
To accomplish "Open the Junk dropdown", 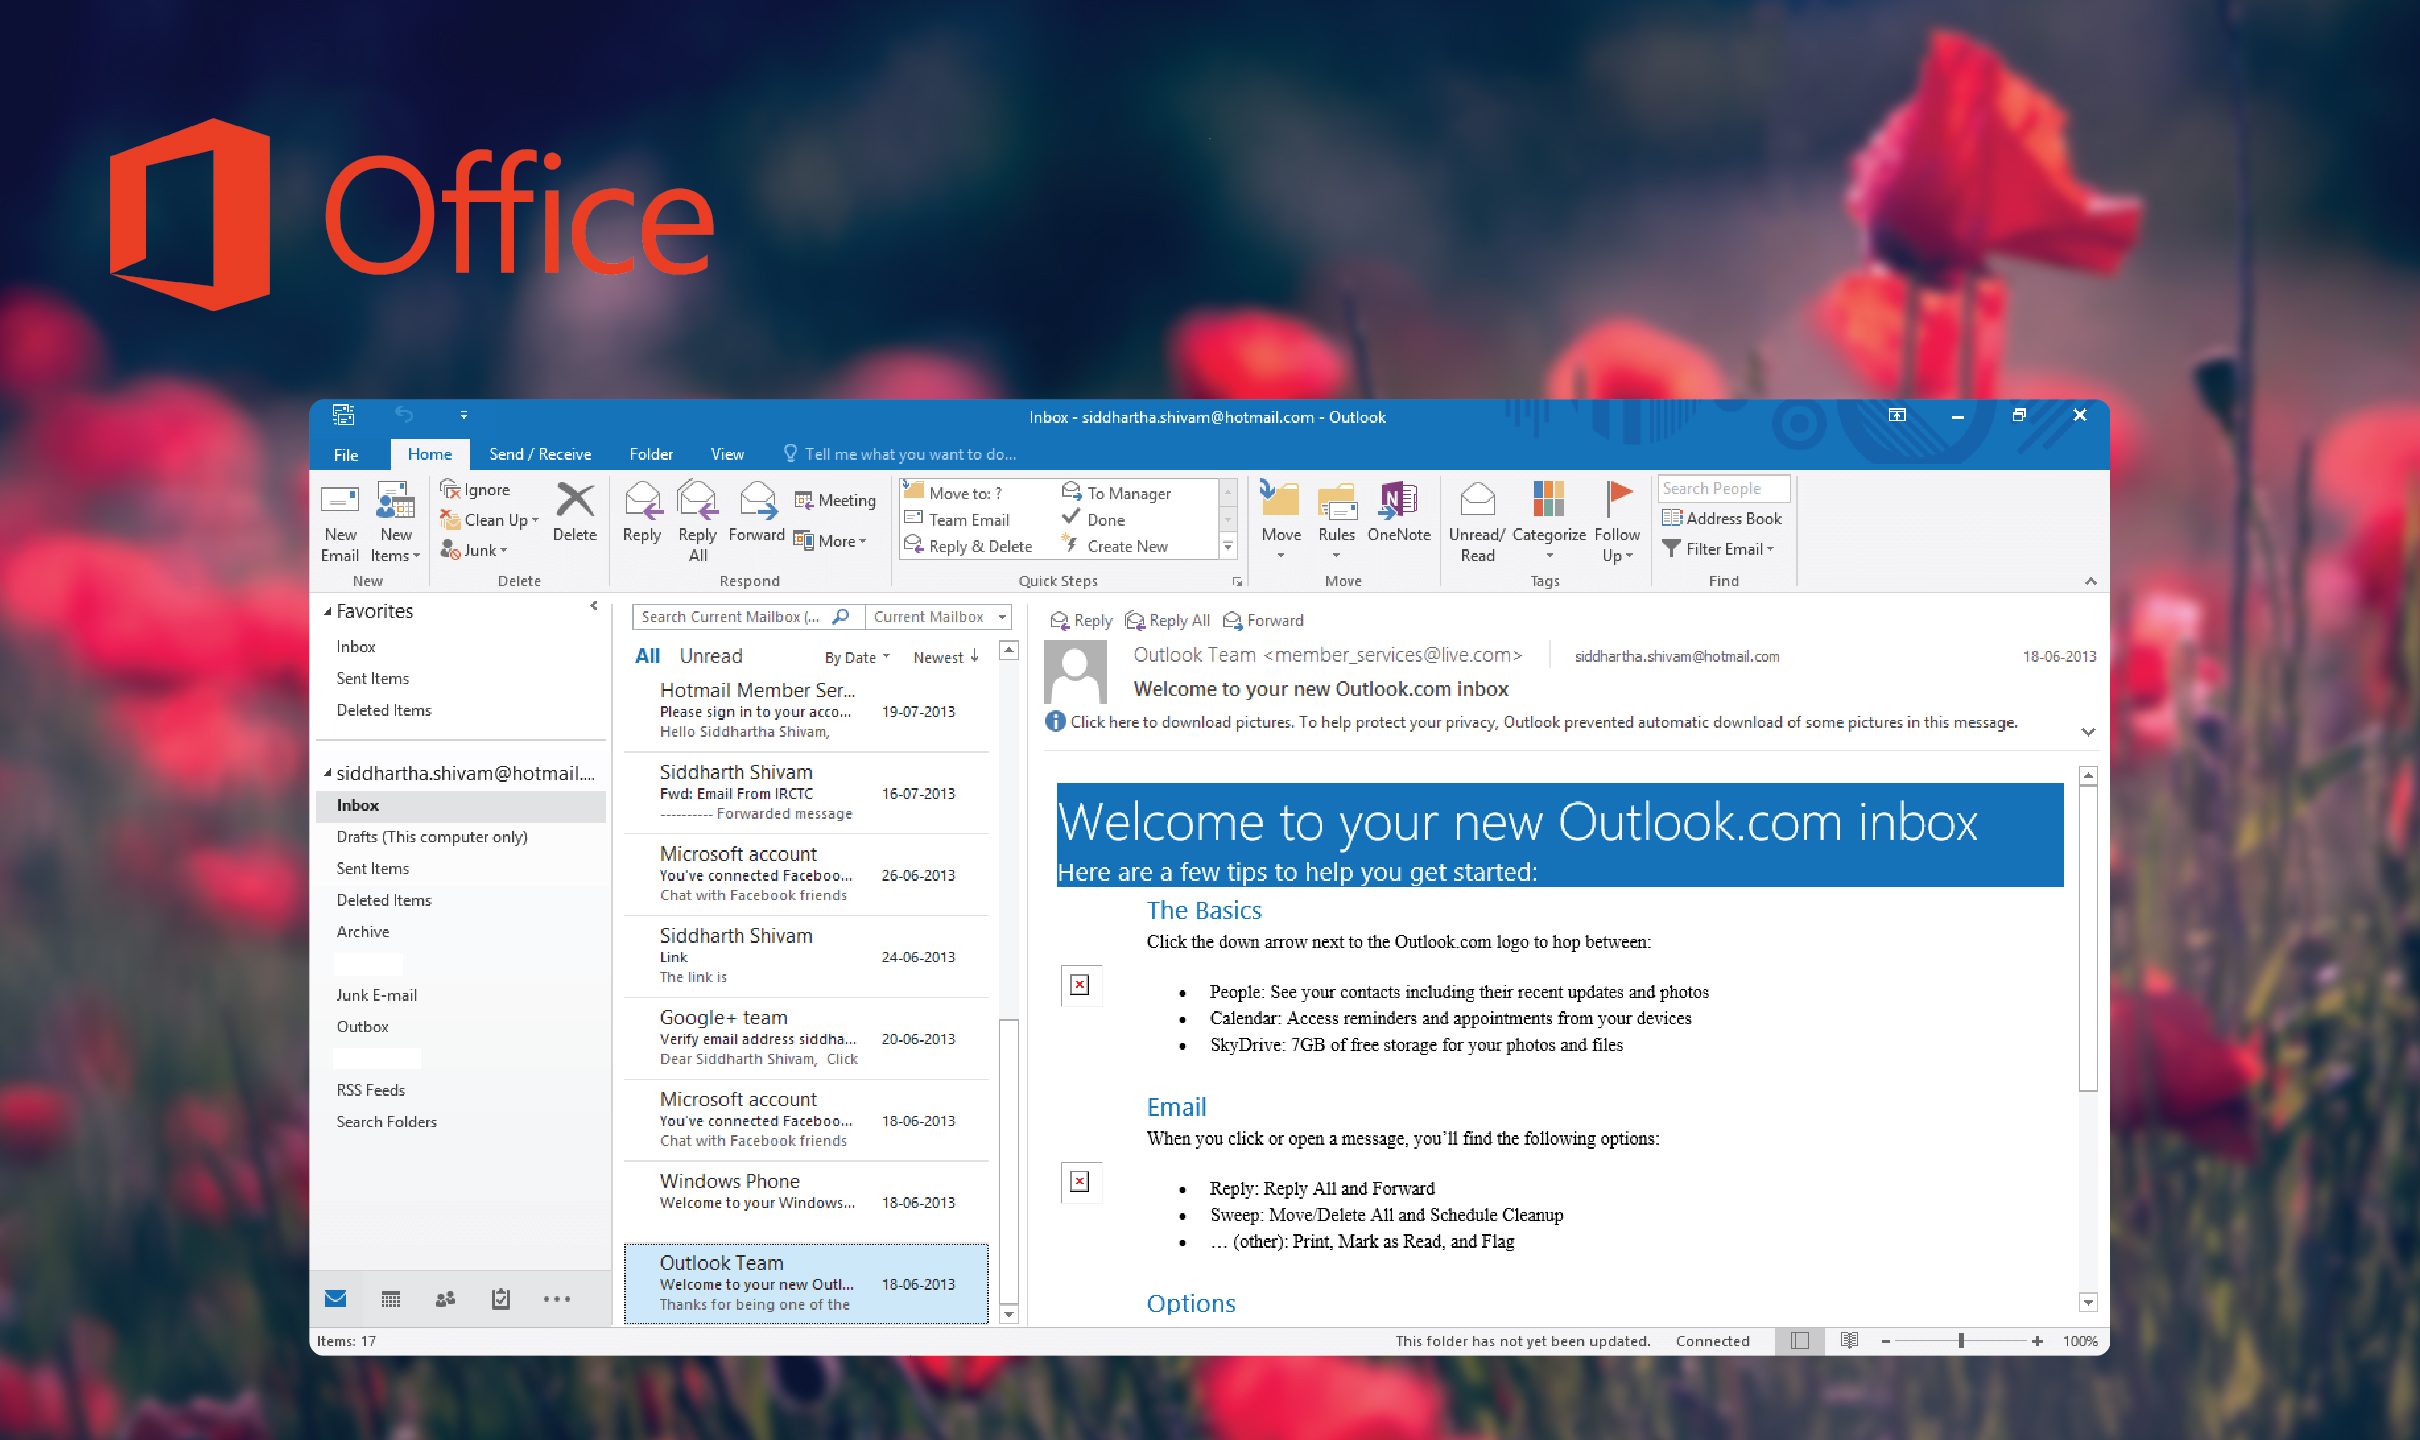I will point(474,550).
